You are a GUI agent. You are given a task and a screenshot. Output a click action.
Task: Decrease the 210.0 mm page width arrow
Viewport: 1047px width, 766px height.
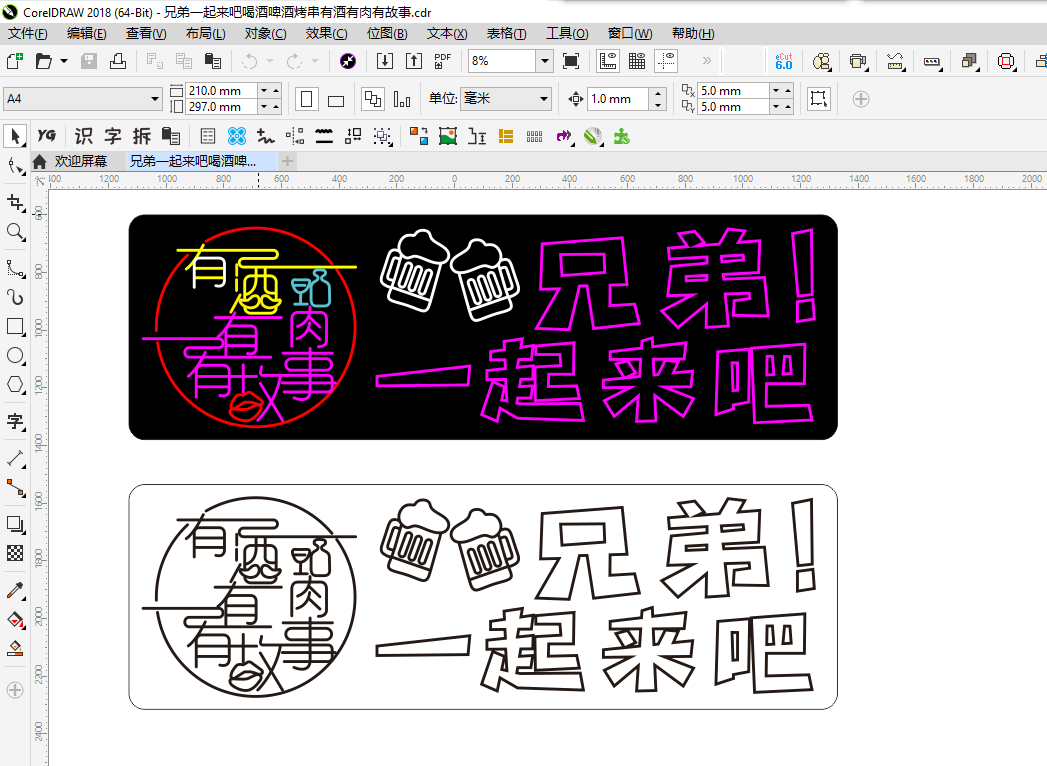pyautogui.click(x=264, y=90)
